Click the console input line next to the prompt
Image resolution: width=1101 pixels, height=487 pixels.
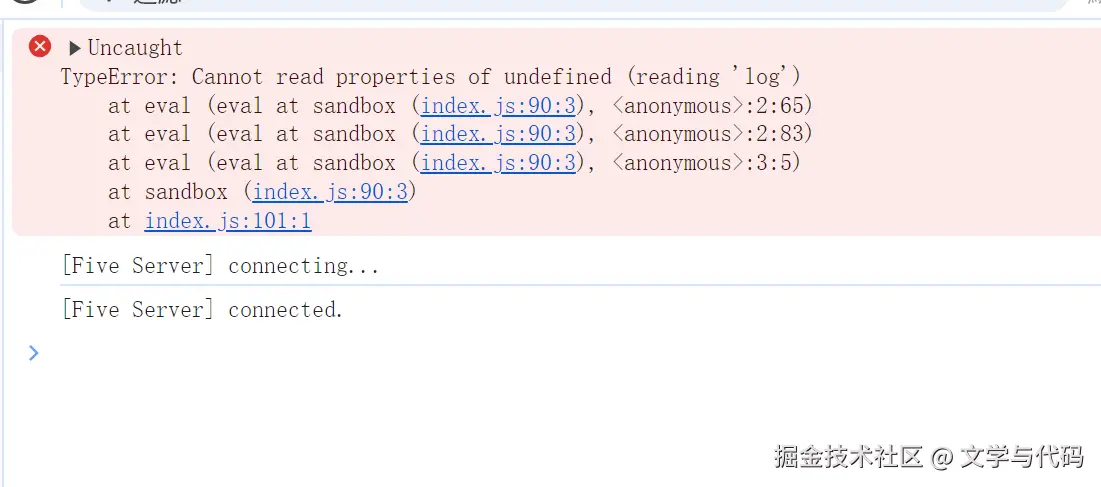point(562,352)
